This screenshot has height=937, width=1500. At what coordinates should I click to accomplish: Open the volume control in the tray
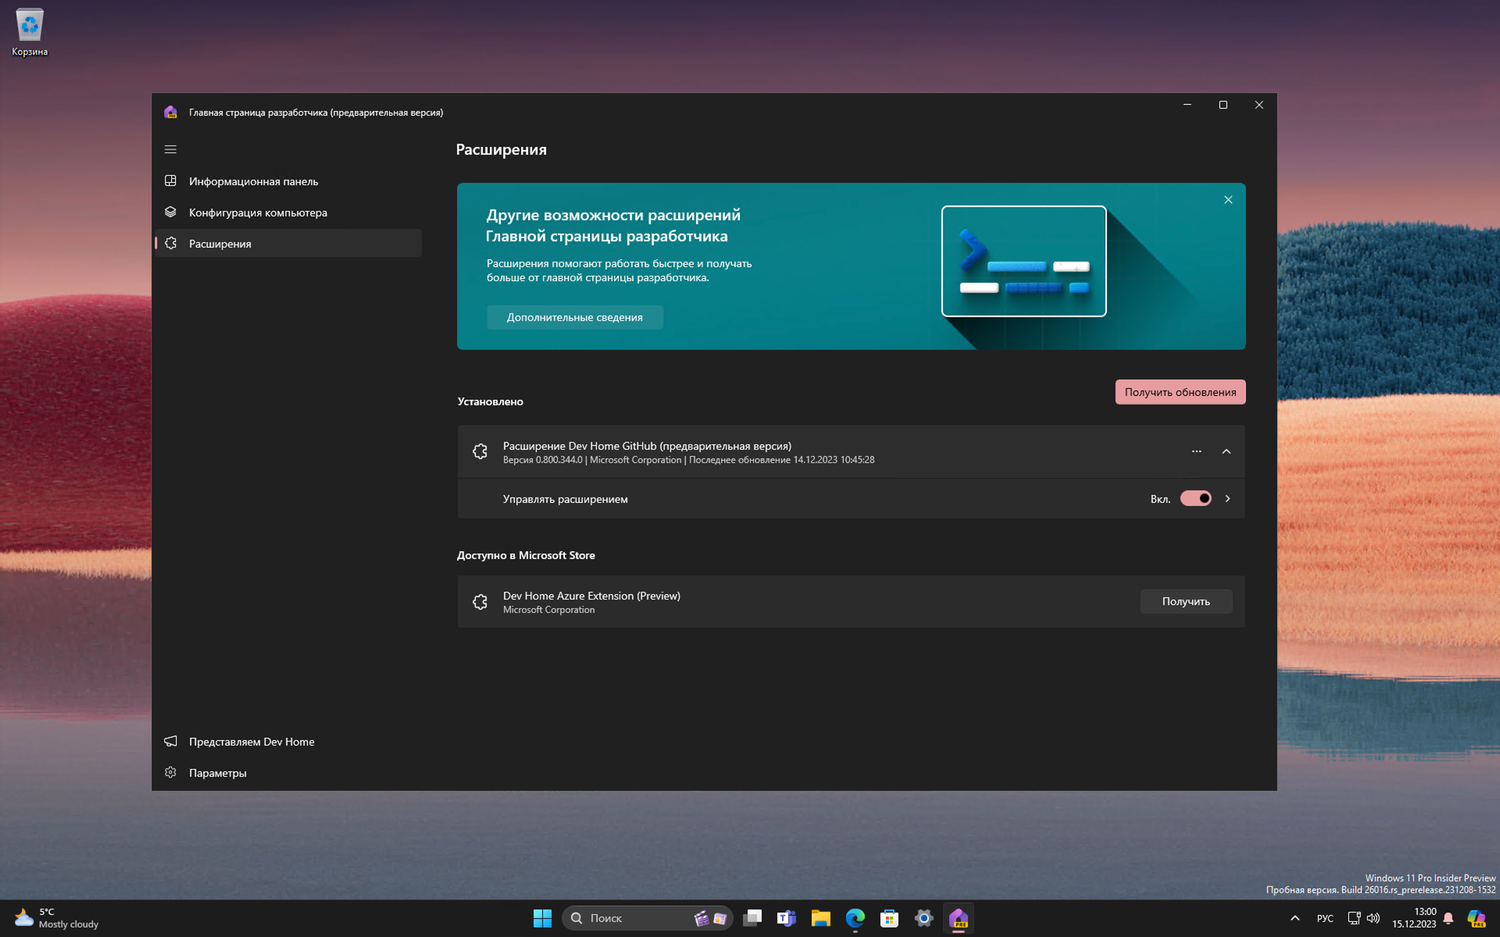tap(1373, 918)
